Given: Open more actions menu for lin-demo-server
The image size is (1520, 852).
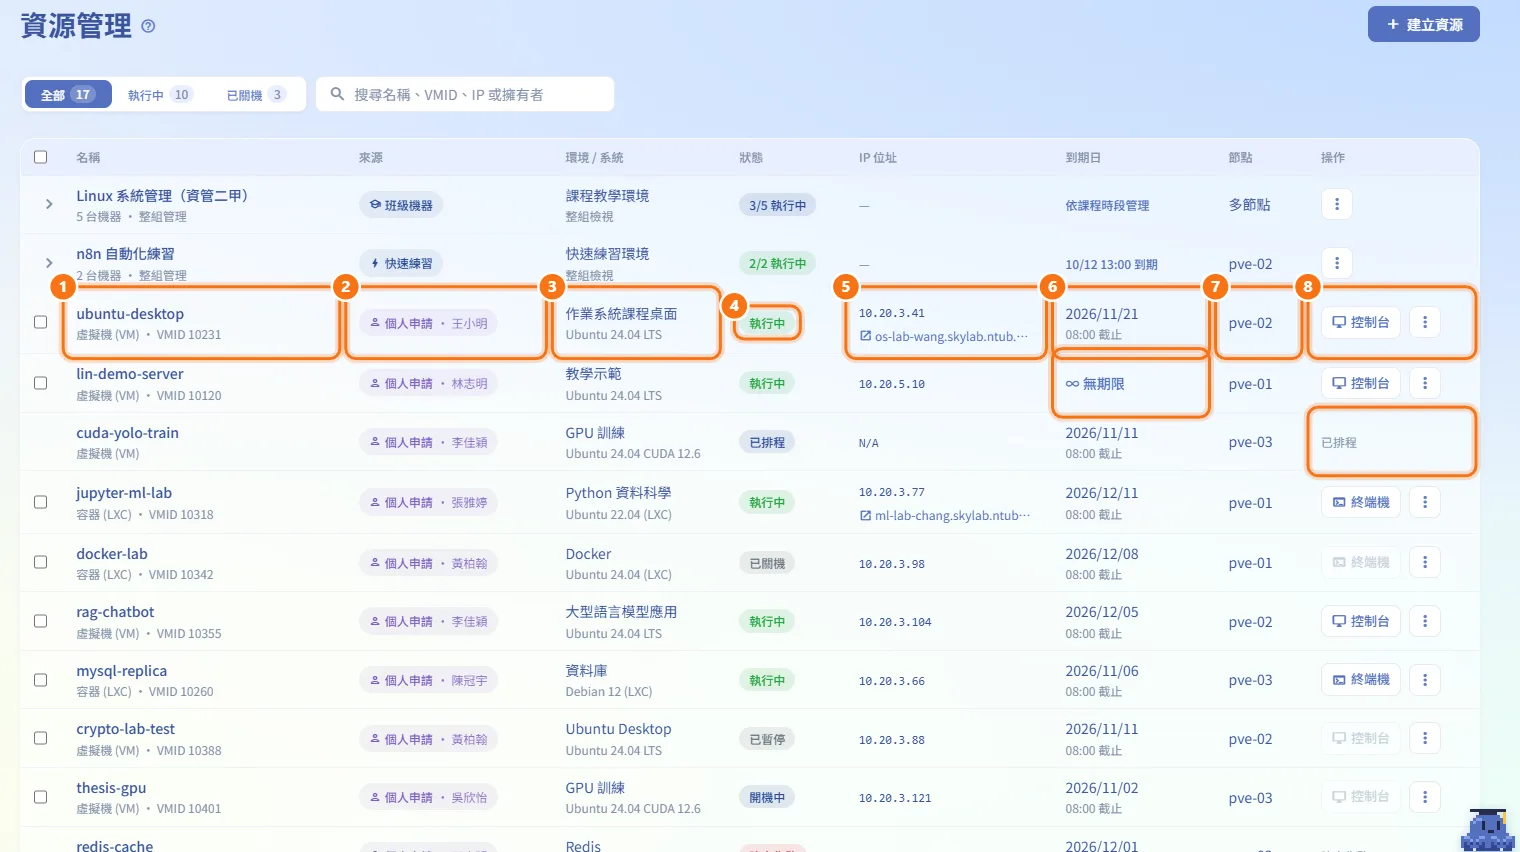Looking at the screenshot, I should 1425,383.
